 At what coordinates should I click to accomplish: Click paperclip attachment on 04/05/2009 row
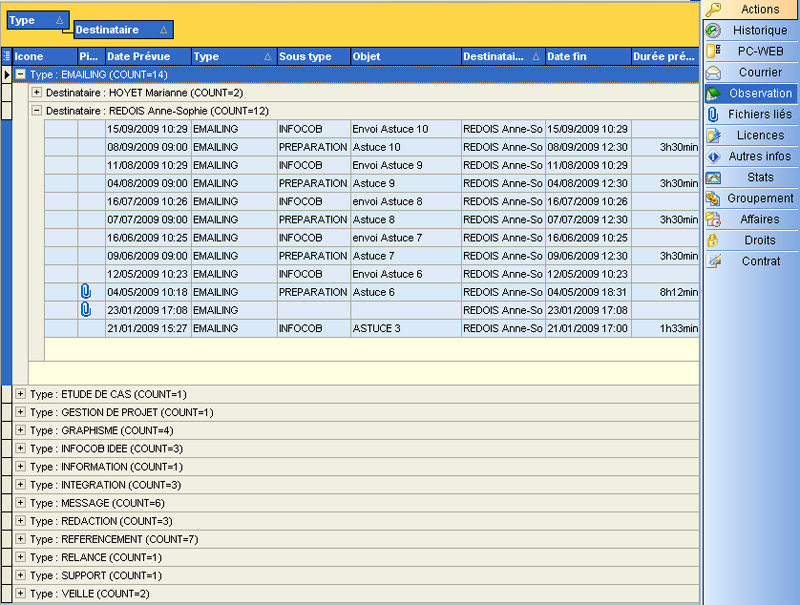tap(86, 292)
